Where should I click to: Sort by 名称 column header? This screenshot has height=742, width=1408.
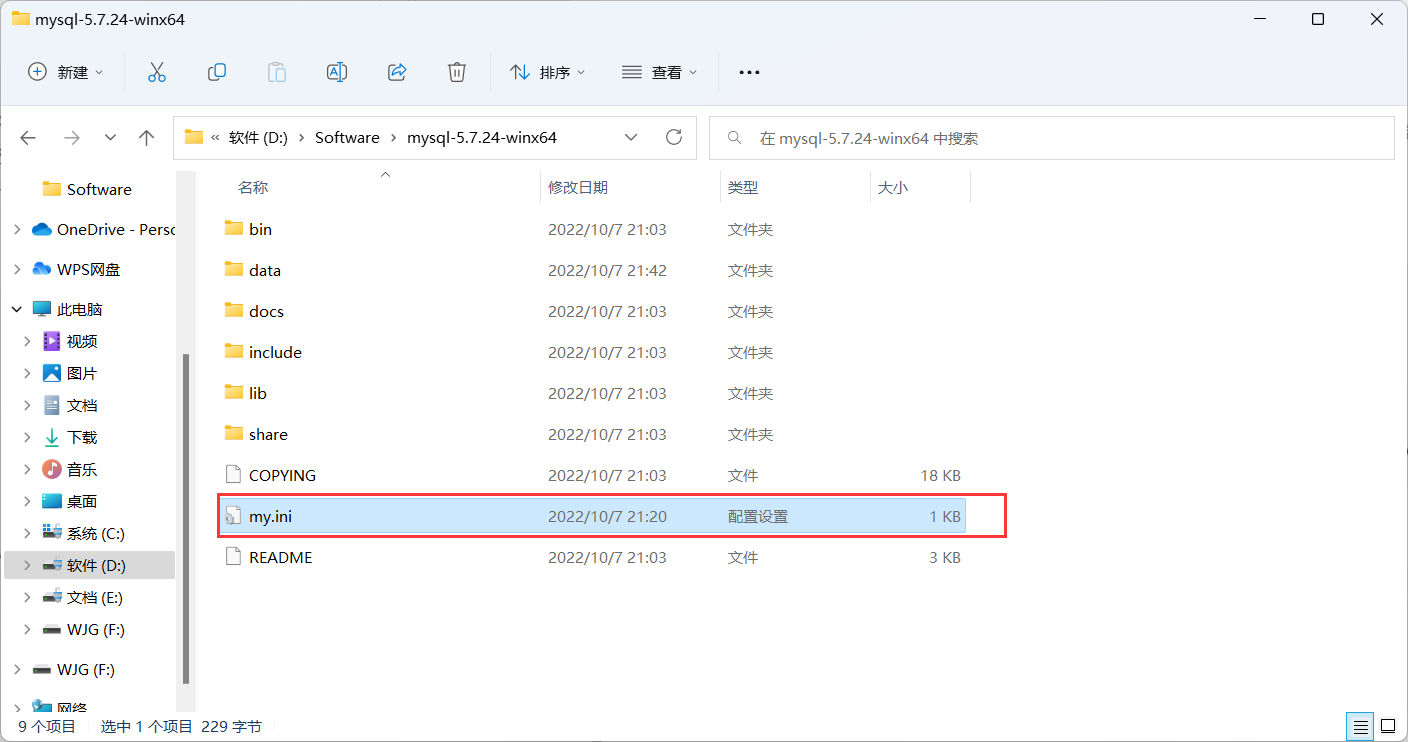pos(253,187)
